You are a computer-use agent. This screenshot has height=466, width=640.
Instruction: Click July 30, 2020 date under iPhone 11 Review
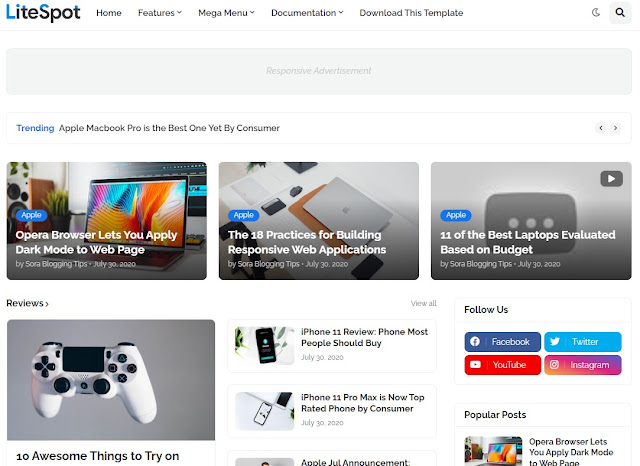point(322,357)
